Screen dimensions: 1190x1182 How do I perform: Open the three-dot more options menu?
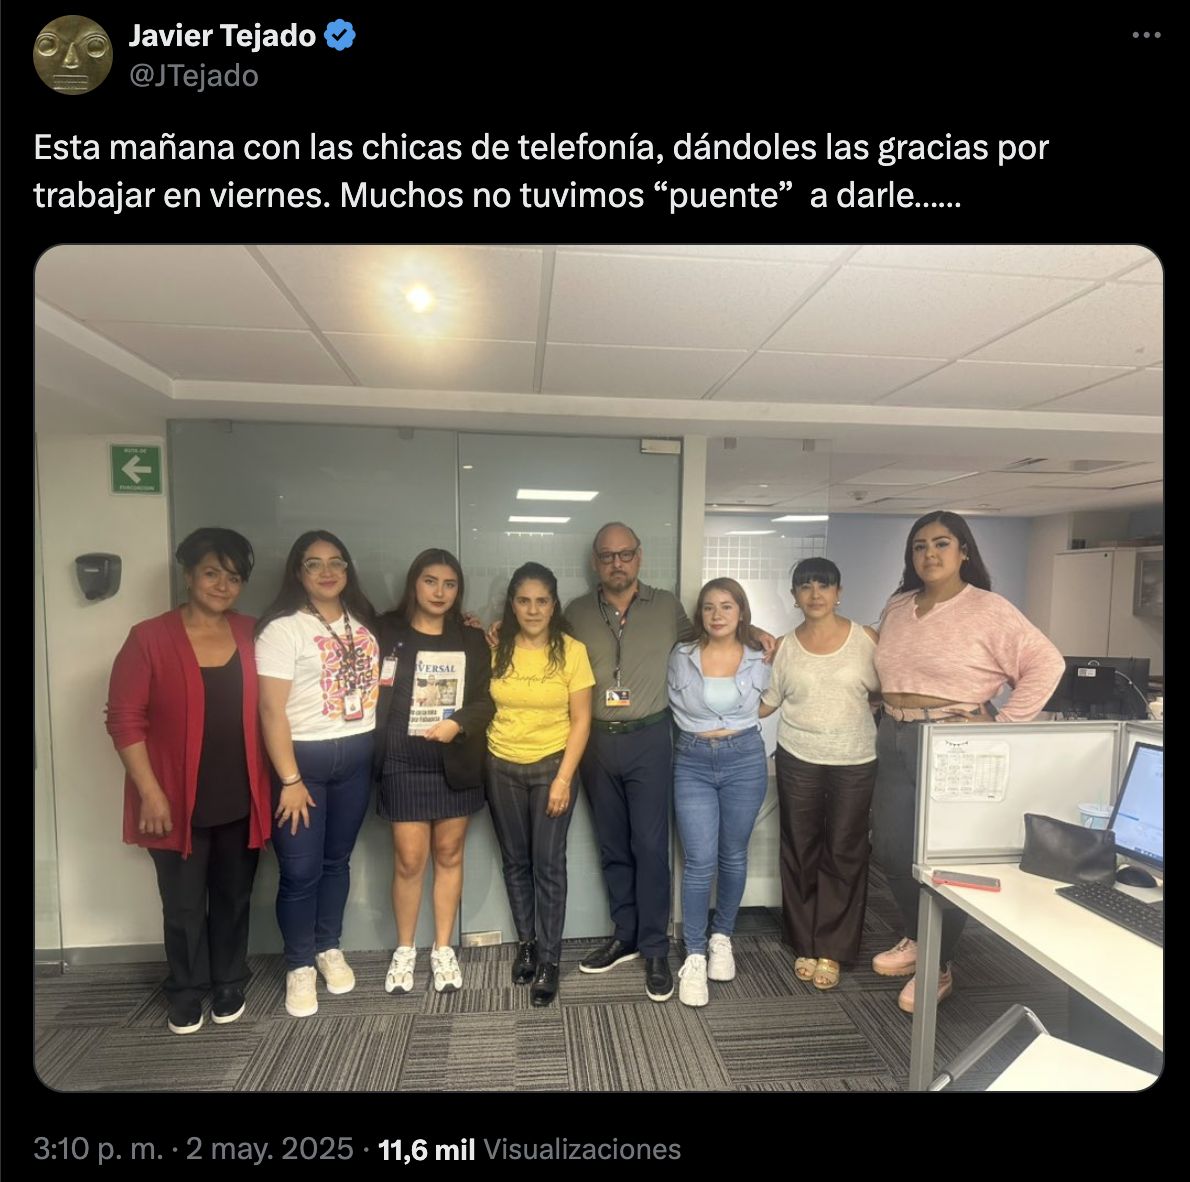1146,35
